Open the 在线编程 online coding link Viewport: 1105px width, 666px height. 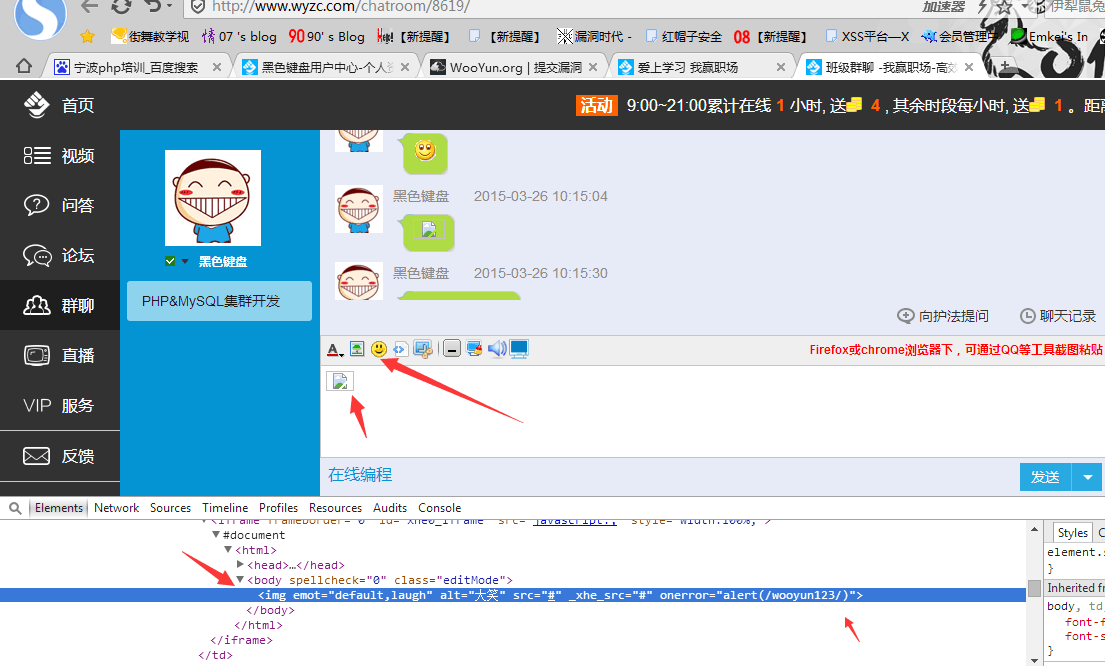point(360,474)
